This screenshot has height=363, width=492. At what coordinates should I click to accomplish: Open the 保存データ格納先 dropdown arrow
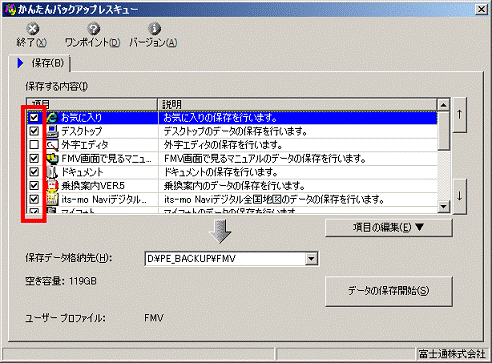[x=311, y=259]
